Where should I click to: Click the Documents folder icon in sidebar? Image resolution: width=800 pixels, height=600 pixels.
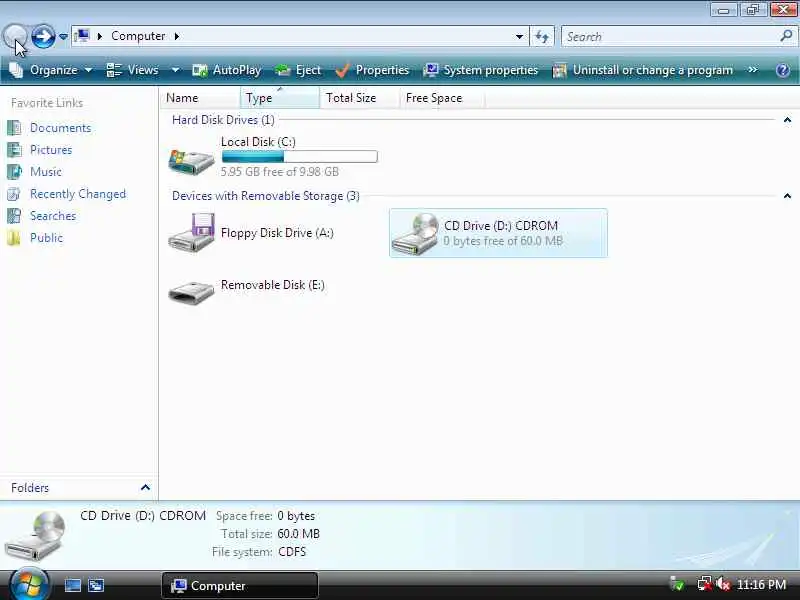coord(14,128)
